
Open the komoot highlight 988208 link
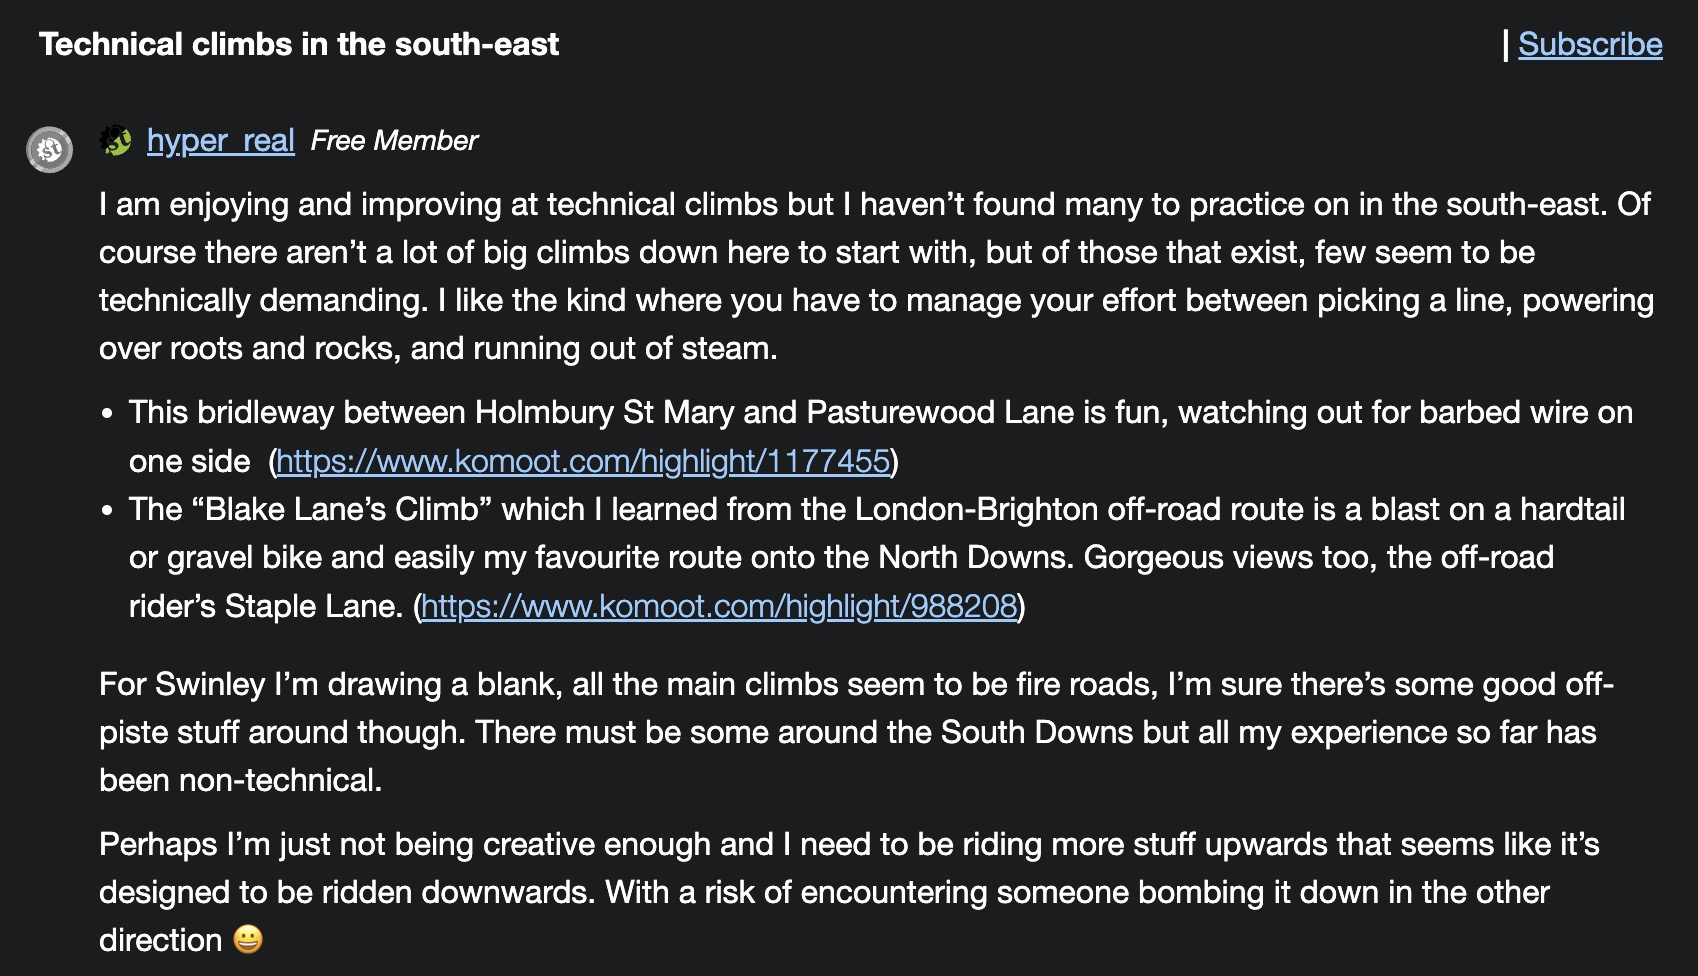(x=718, y=606)
